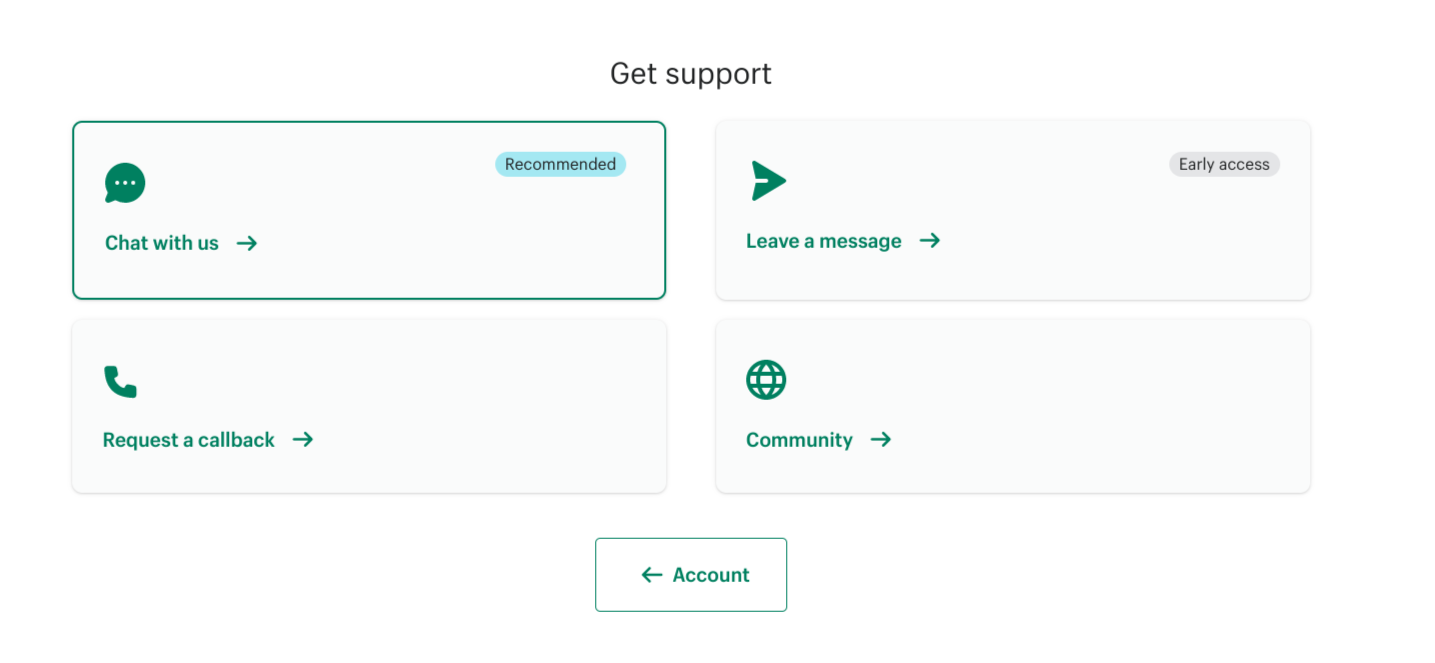Choose the Request a callback link
The height and width of the screenshot is (663, 1435).
tap(189, 440)
